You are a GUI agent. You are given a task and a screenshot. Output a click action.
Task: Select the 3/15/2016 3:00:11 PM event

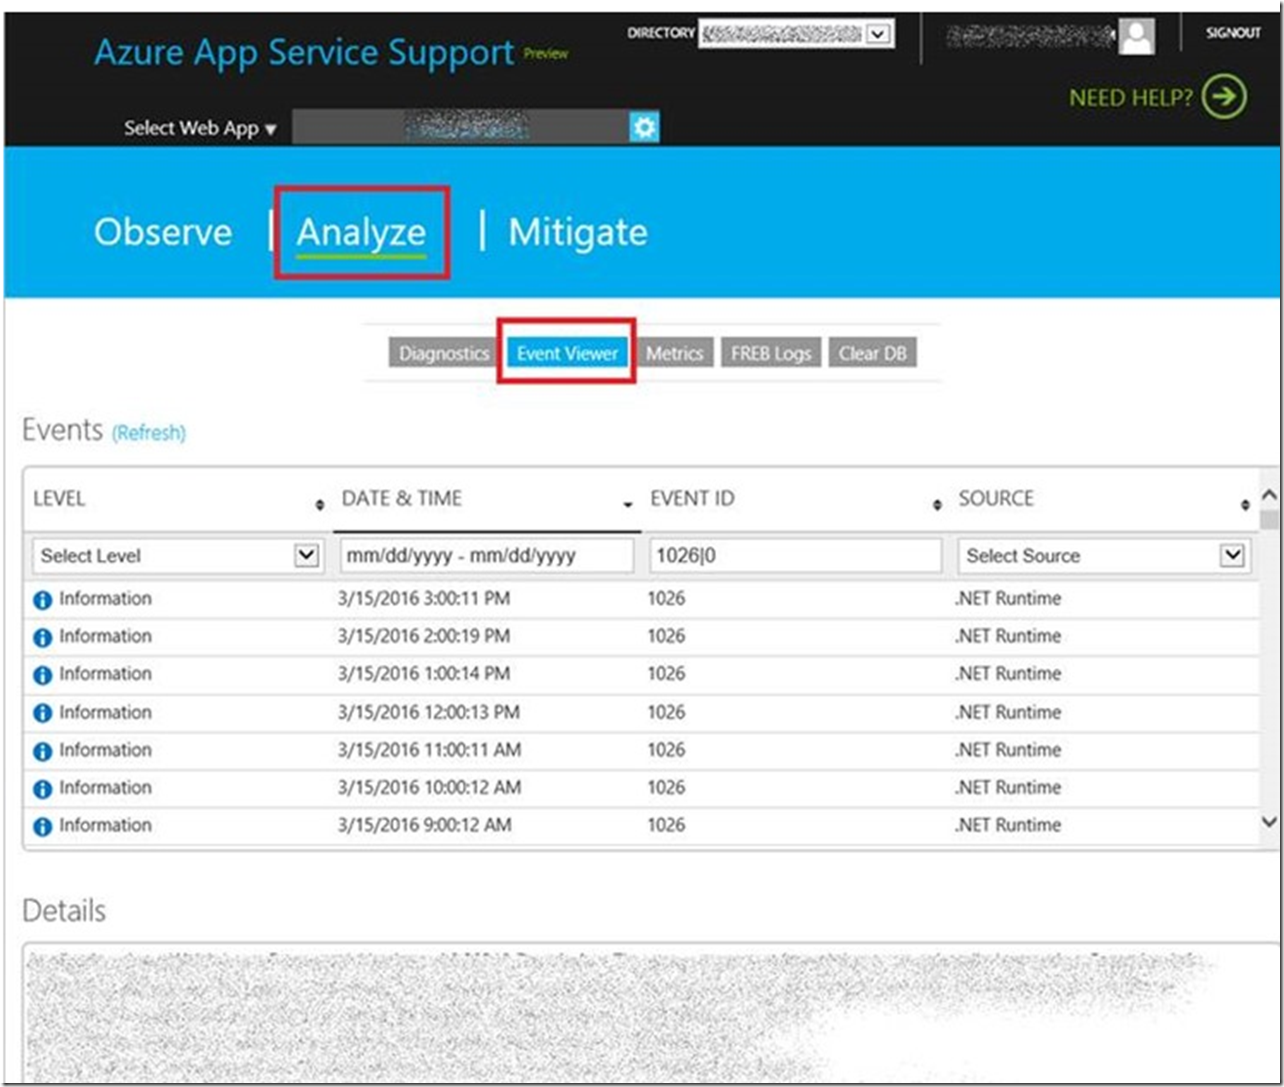640,599
